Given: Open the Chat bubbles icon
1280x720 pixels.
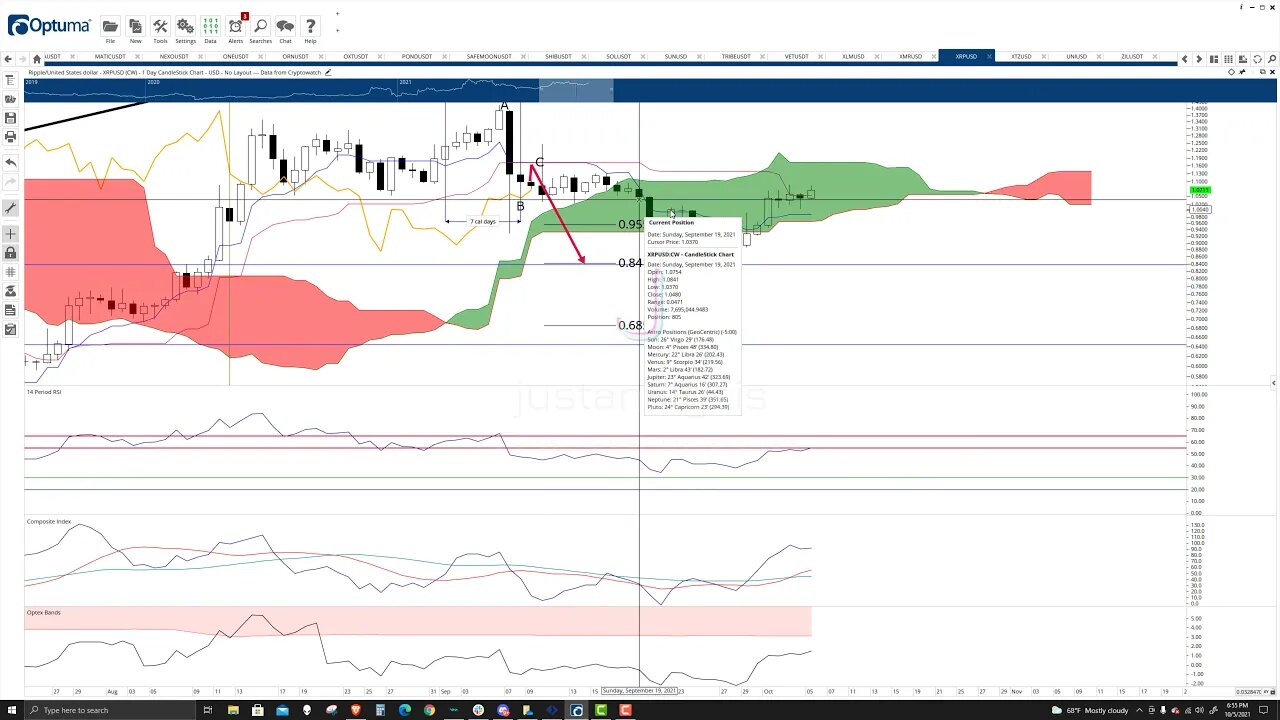Looking at the screenshot, I should tap(285, 27).
